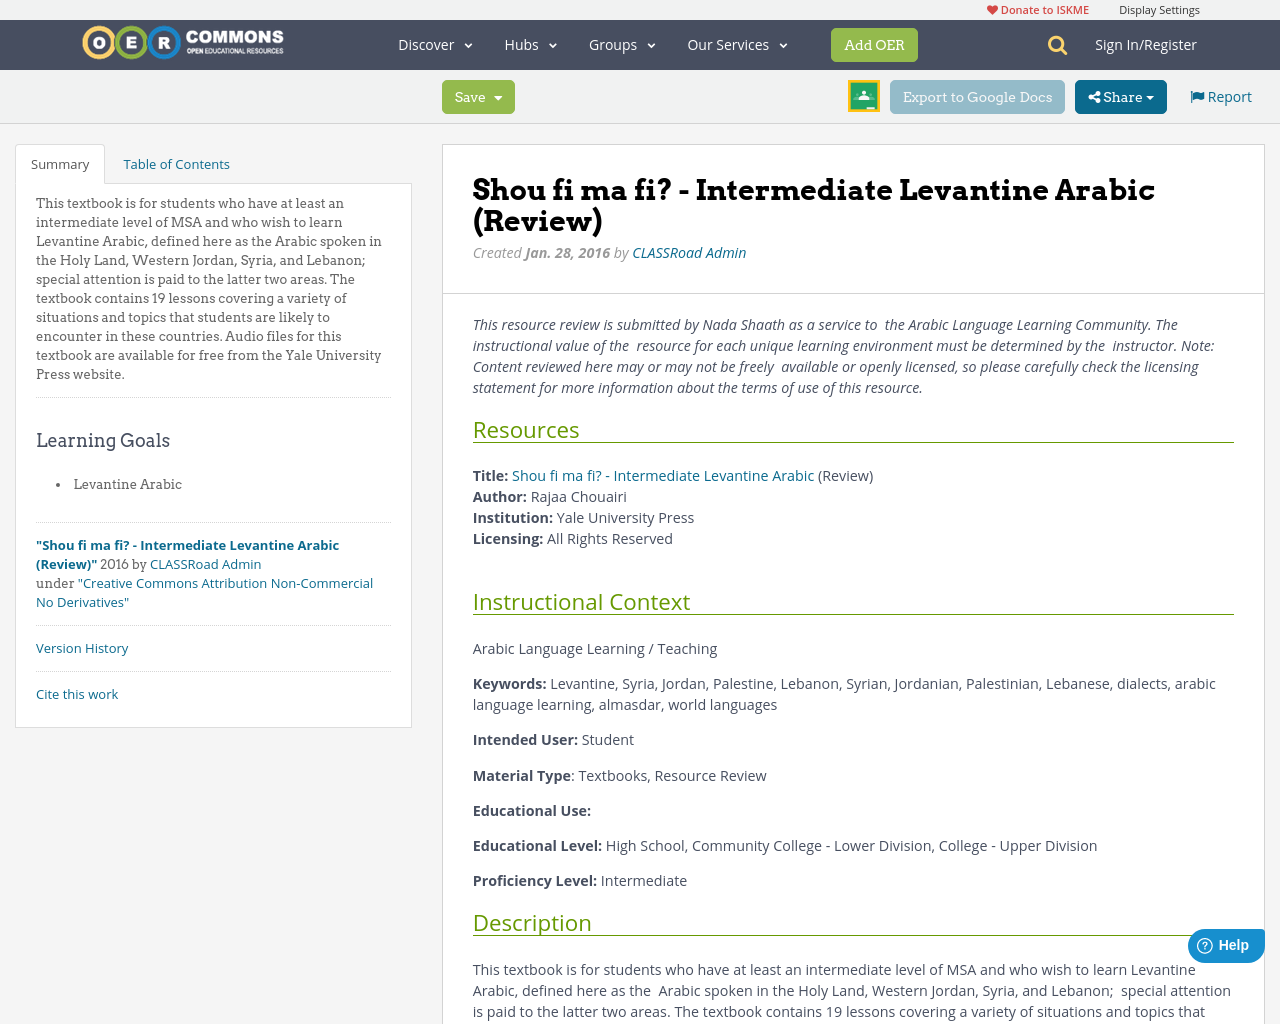Image resolution: width=1280 pixels, height=1024 pixels.
Task: Select the Summary tab
Action: (x=60, y=164)
